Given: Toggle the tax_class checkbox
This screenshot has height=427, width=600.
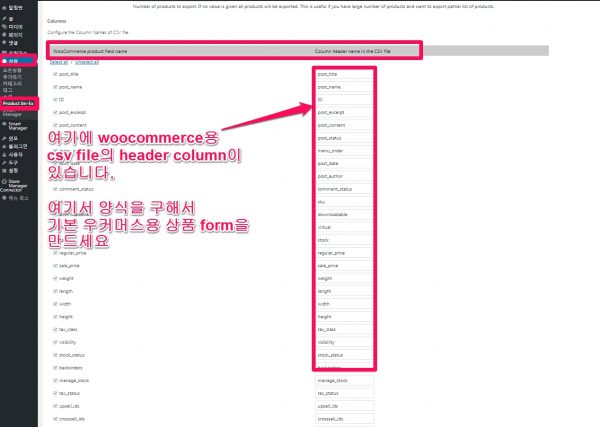Looking at the screenshot, I should [x=55, y=329].
